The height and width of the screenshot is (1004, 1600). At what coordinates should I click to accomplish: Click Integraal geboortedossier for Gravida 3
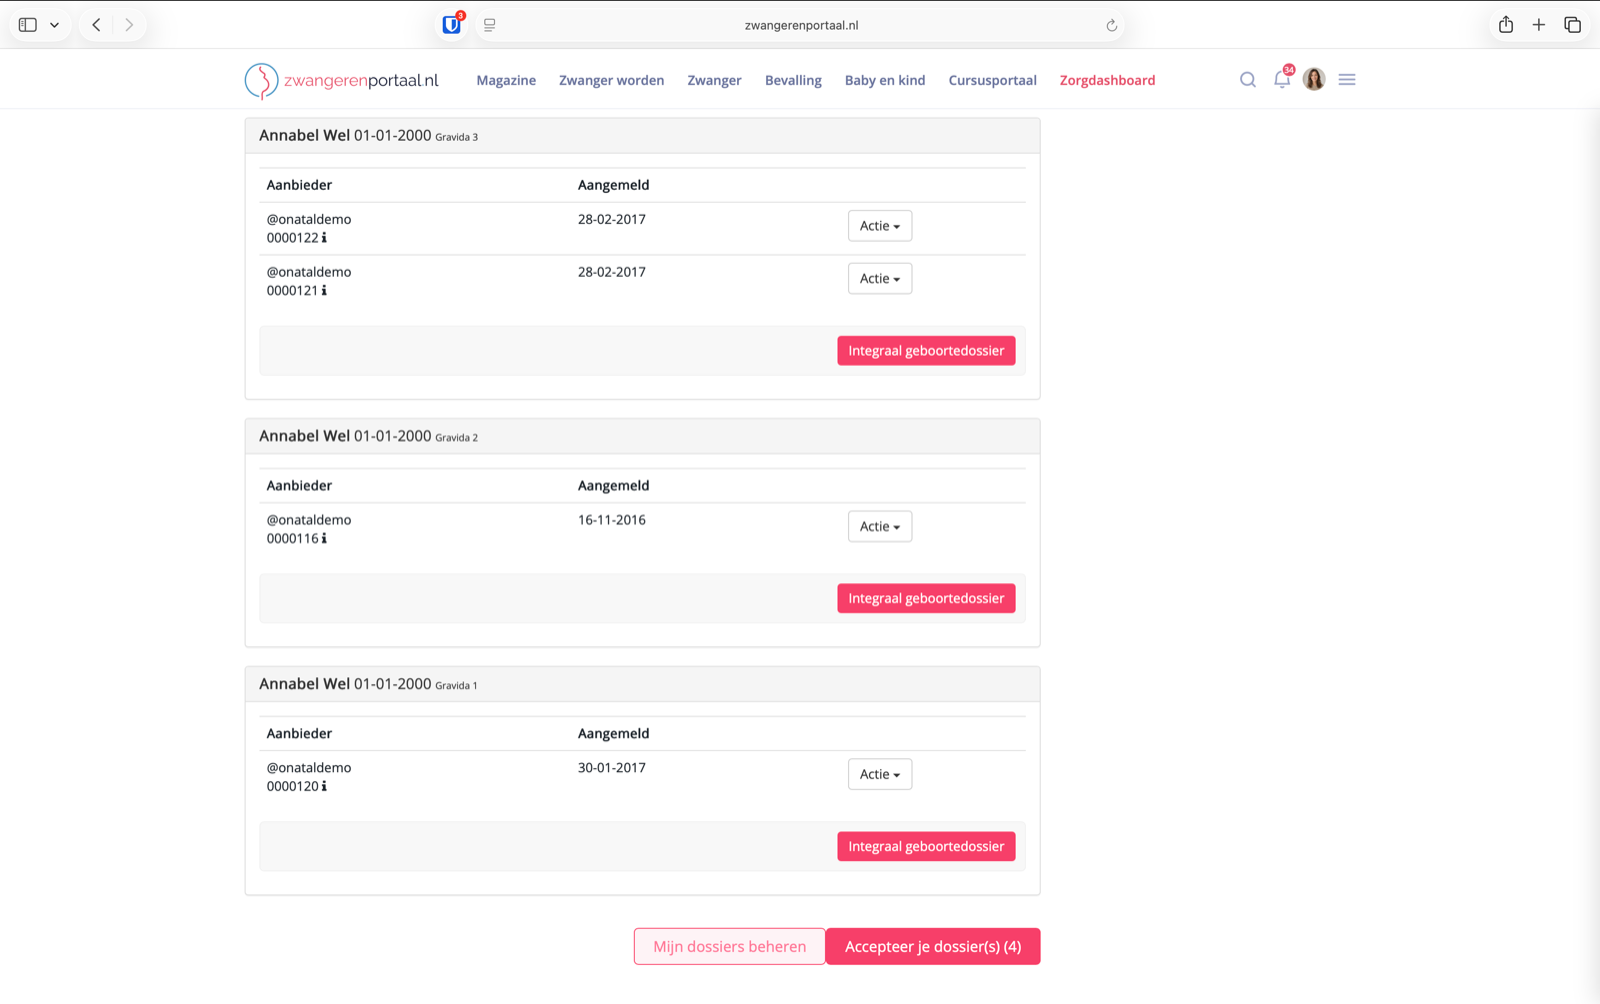point(926,351)
